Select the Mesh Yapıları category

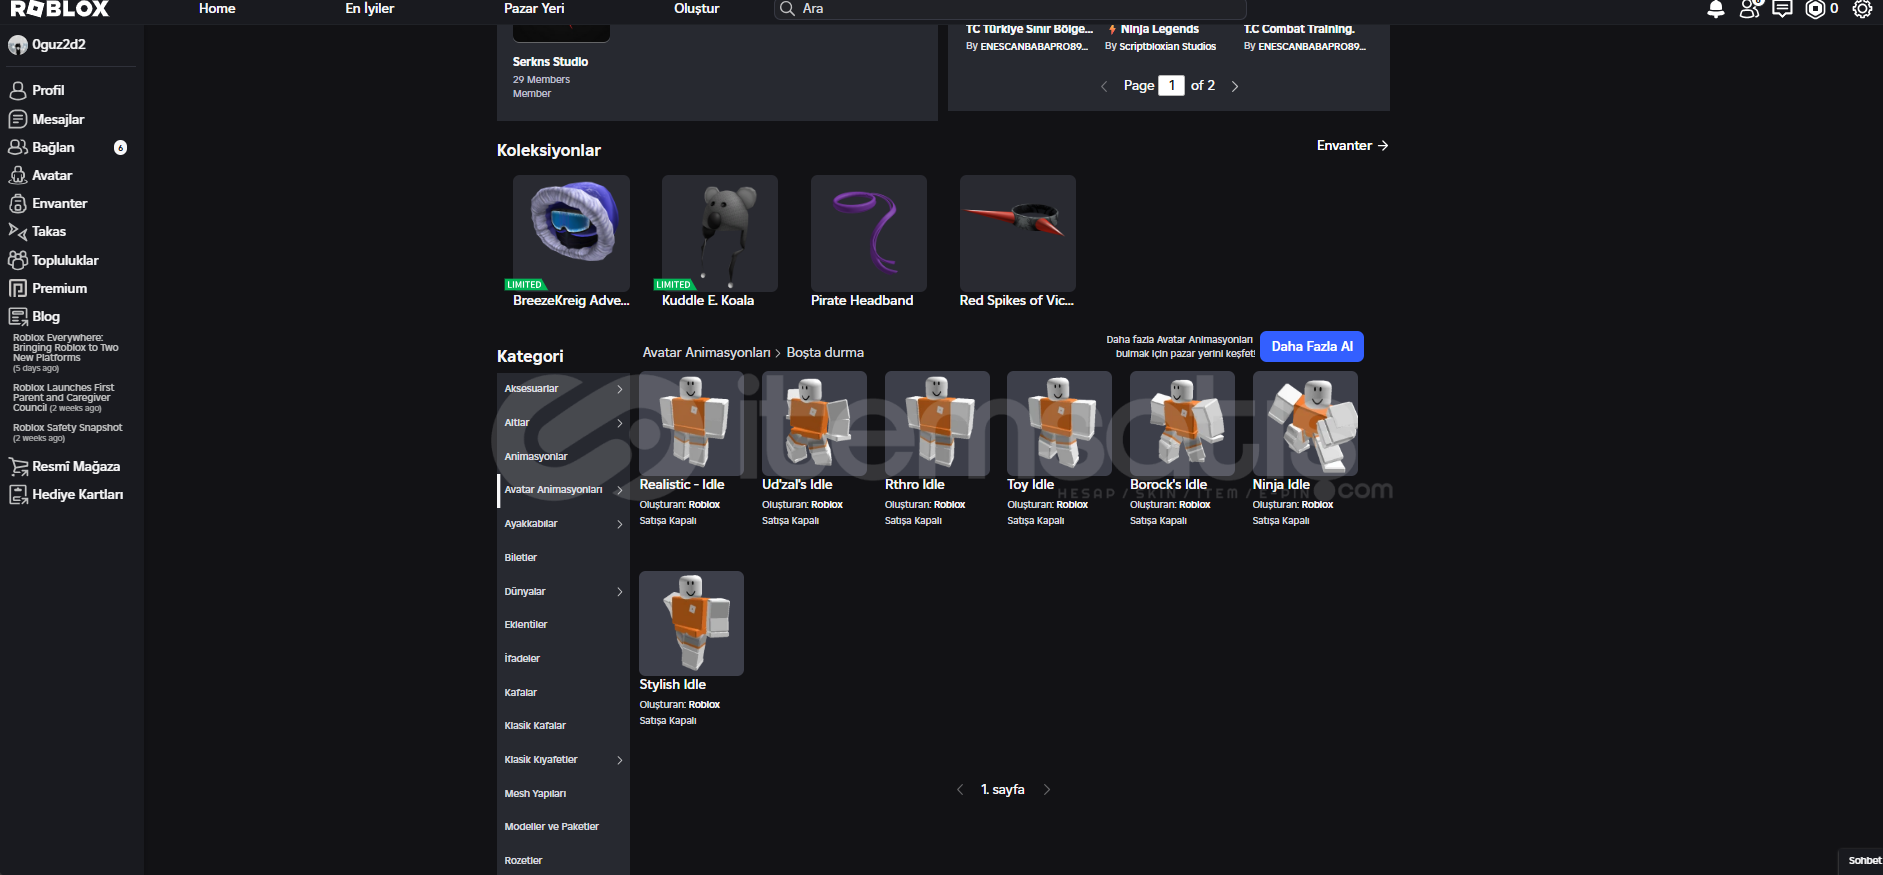click(x=563, y=794)
